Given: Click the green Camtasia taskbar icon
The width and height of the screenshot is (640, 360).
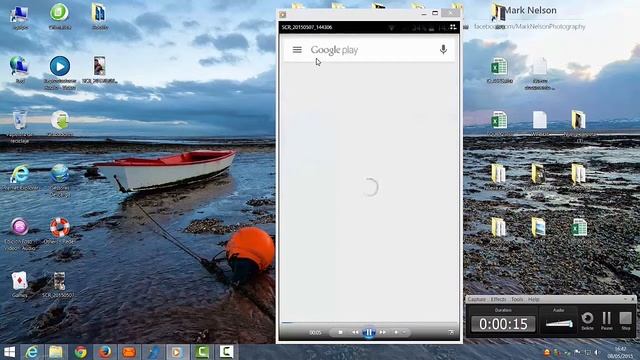Looking at the screenshot, I should coord(202,352).
